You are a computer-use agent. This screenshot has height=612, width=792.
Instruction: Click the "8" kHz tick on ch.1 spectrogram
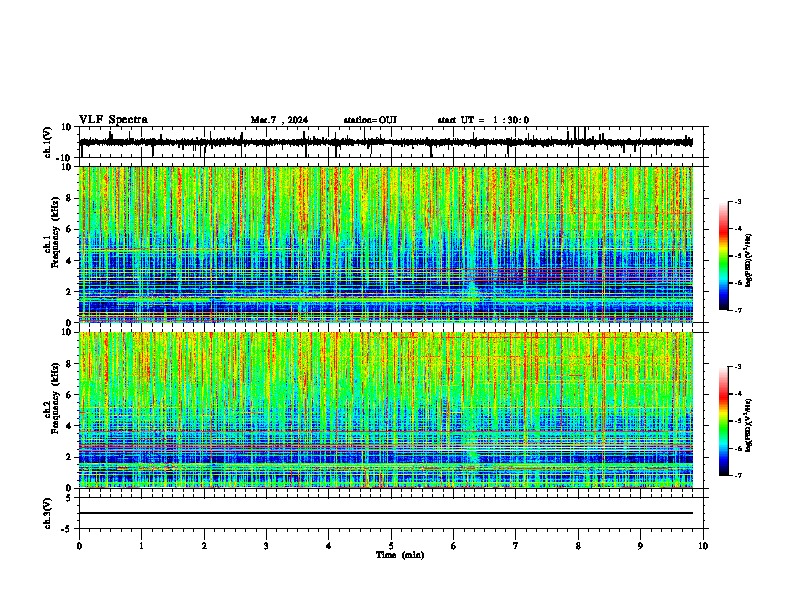70,198
